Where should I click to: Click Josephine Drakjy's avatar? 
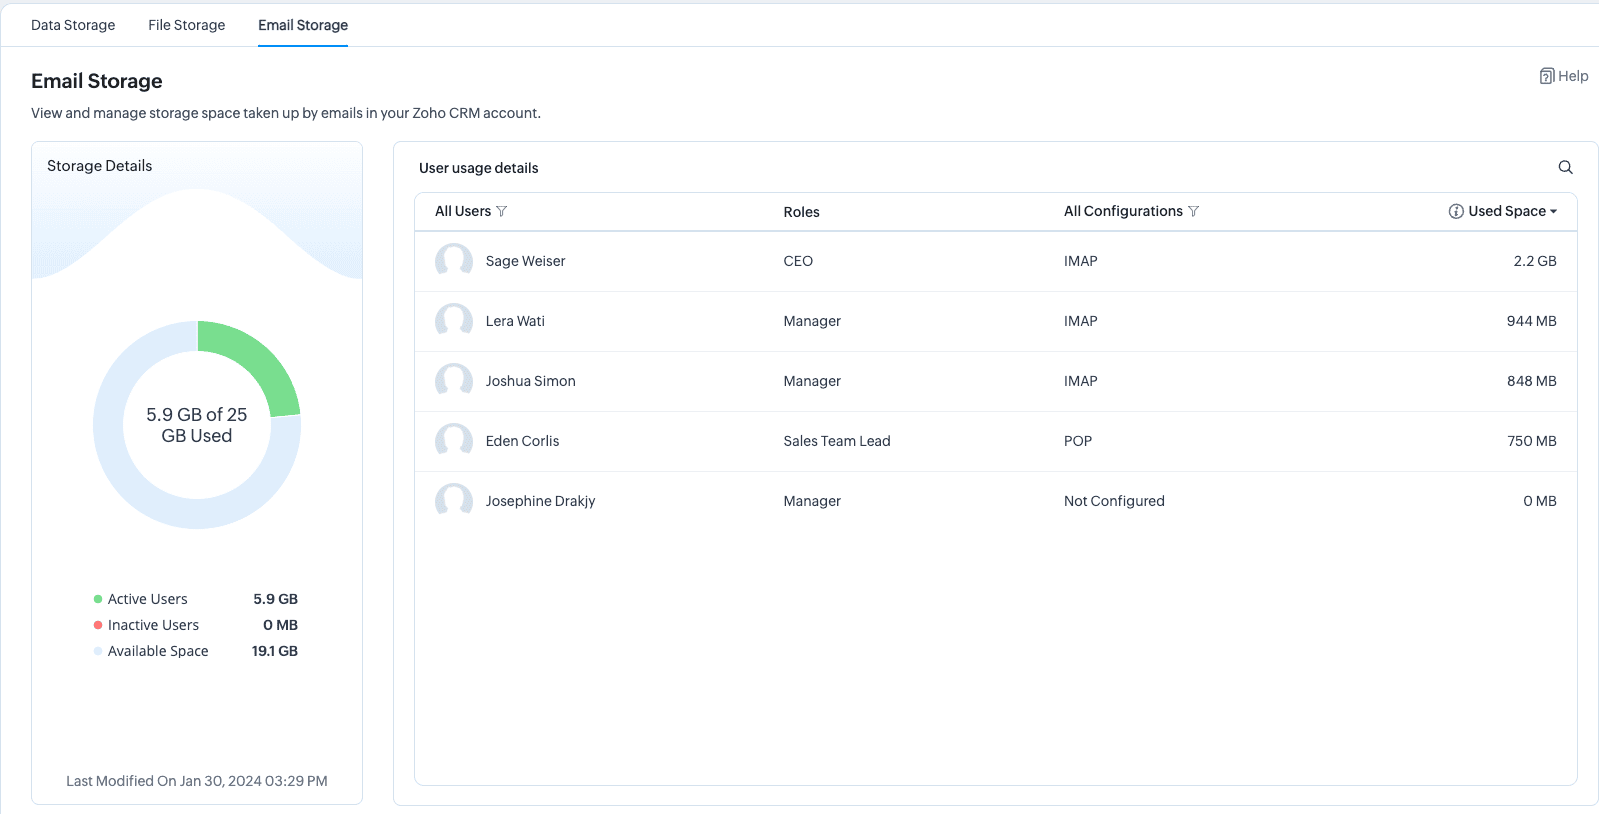(x=454, y=501)
